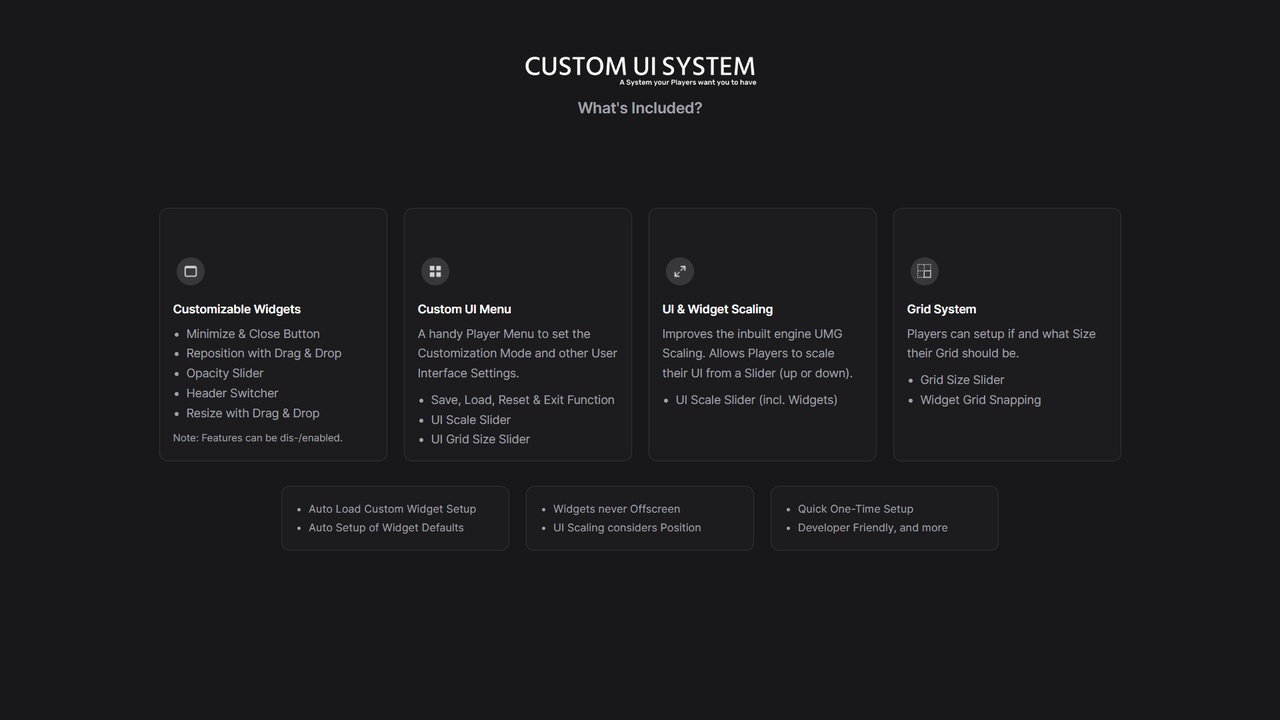Click the CUSTOM UI SYSTEM logo title
The width and height of the screenshot is (1280, 720).
(640, 66)
